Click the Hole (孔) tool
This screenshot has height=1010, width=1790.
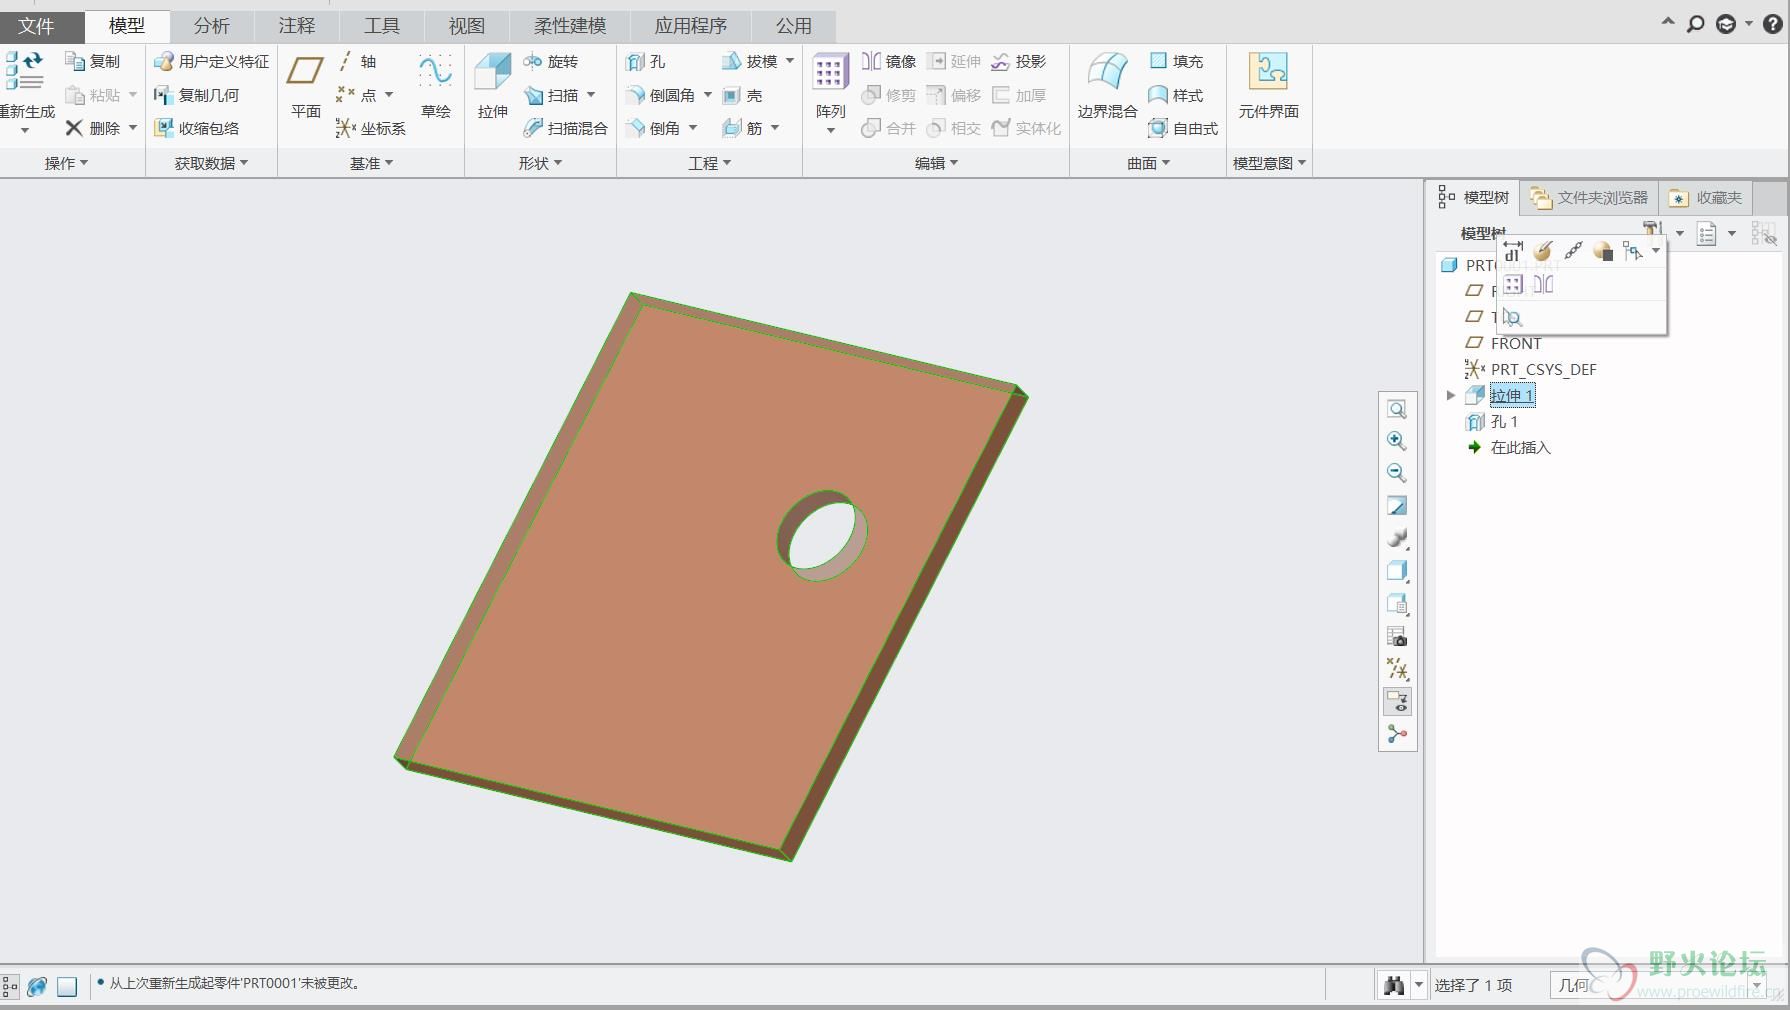(646, 61)
